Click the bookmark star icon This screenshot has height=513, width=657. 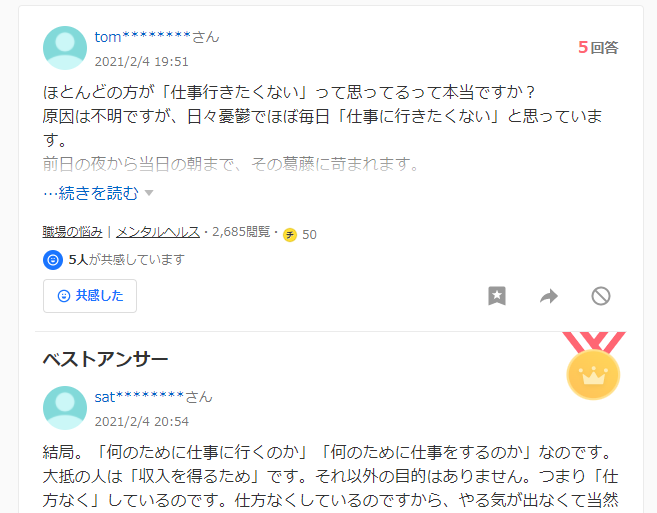[497, 296]
